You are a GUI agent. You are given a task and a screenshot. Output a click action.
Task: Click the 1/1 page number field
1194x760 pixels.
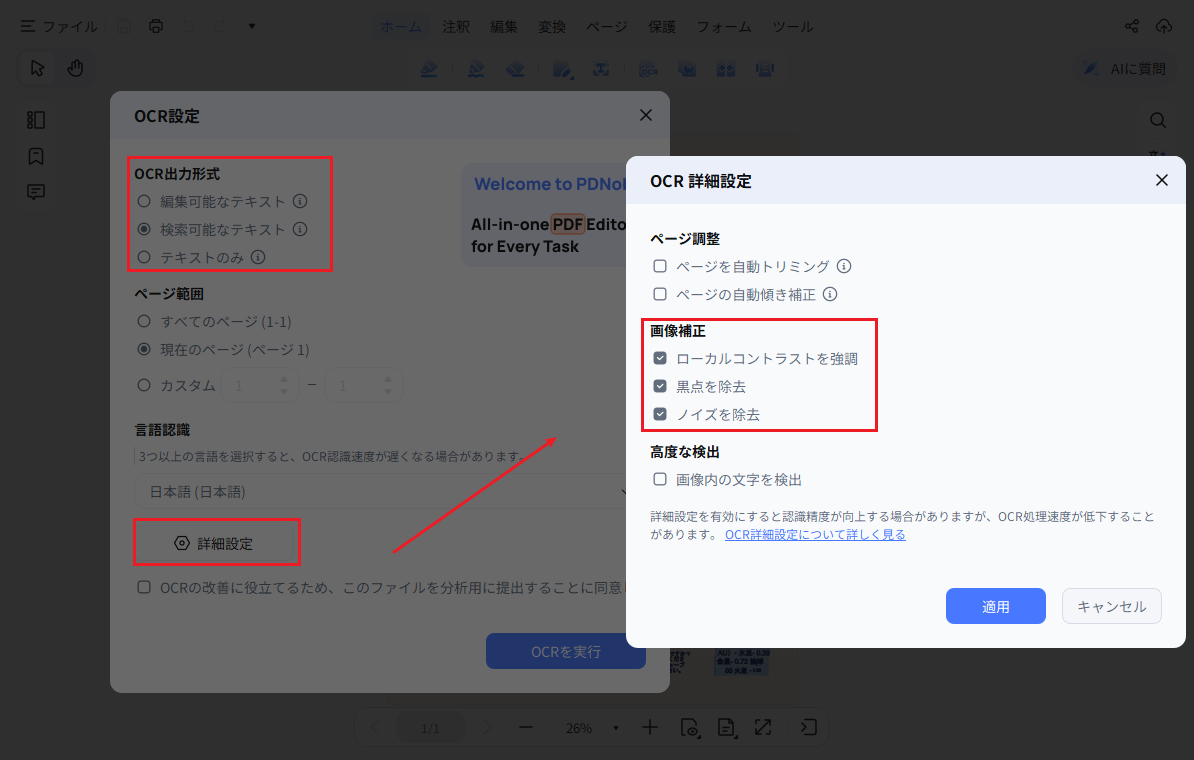pyautogui.click(x=430, y=728)
